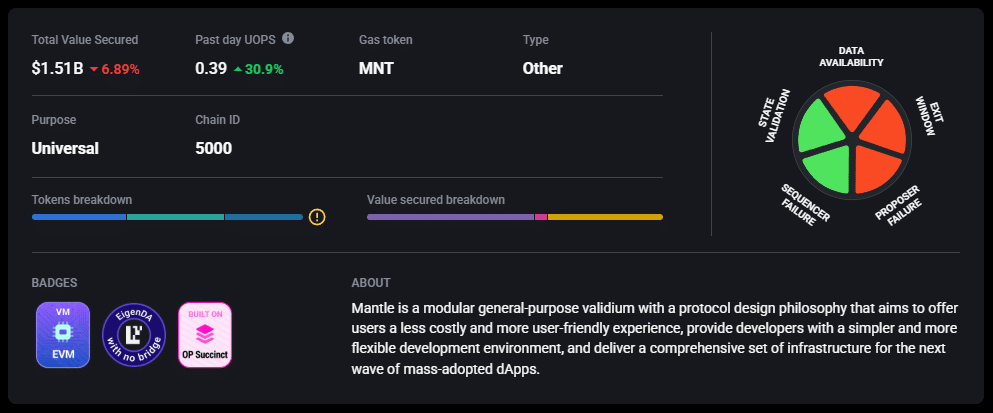
Task: Click the EVM VM badge
Action: tap(62, 334)
